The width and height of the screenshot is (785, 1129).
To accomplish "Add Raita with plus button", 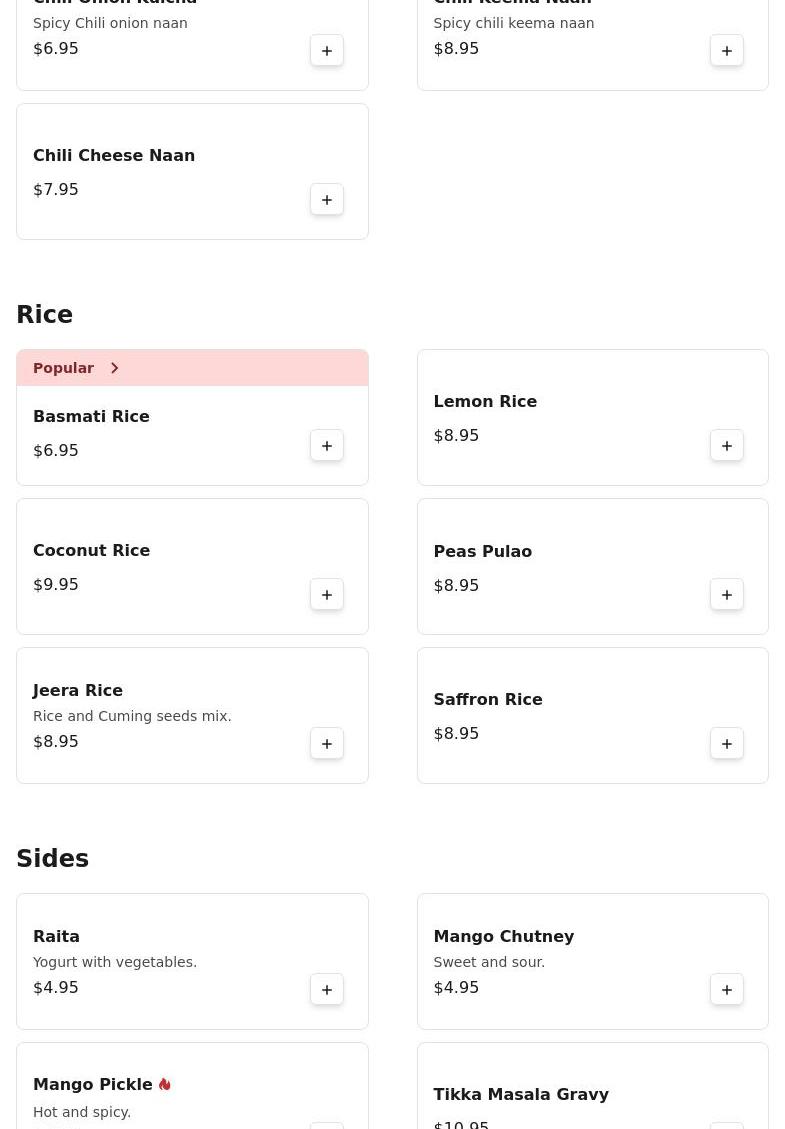I will tap(327, 990).
